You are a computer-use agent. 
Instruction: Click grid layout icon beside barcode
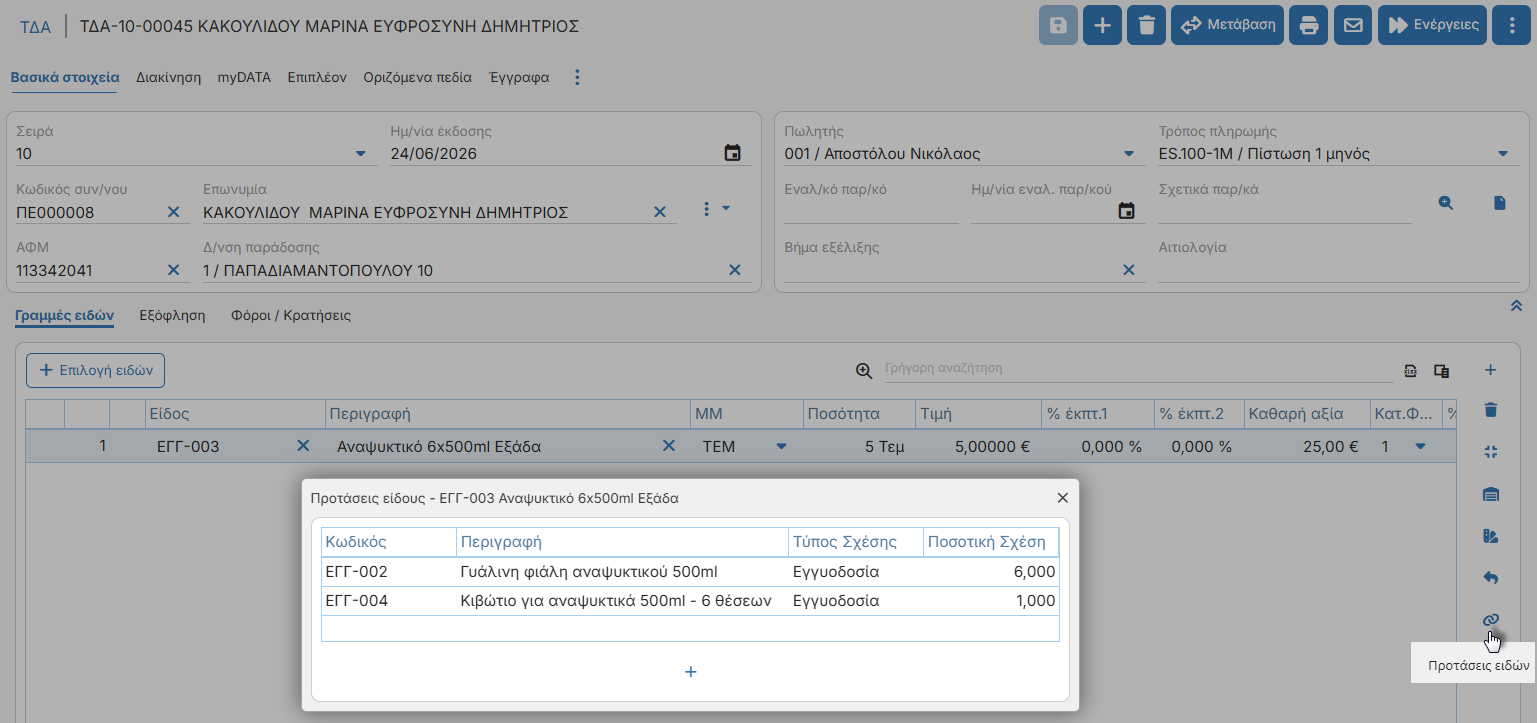(1441, 371)
